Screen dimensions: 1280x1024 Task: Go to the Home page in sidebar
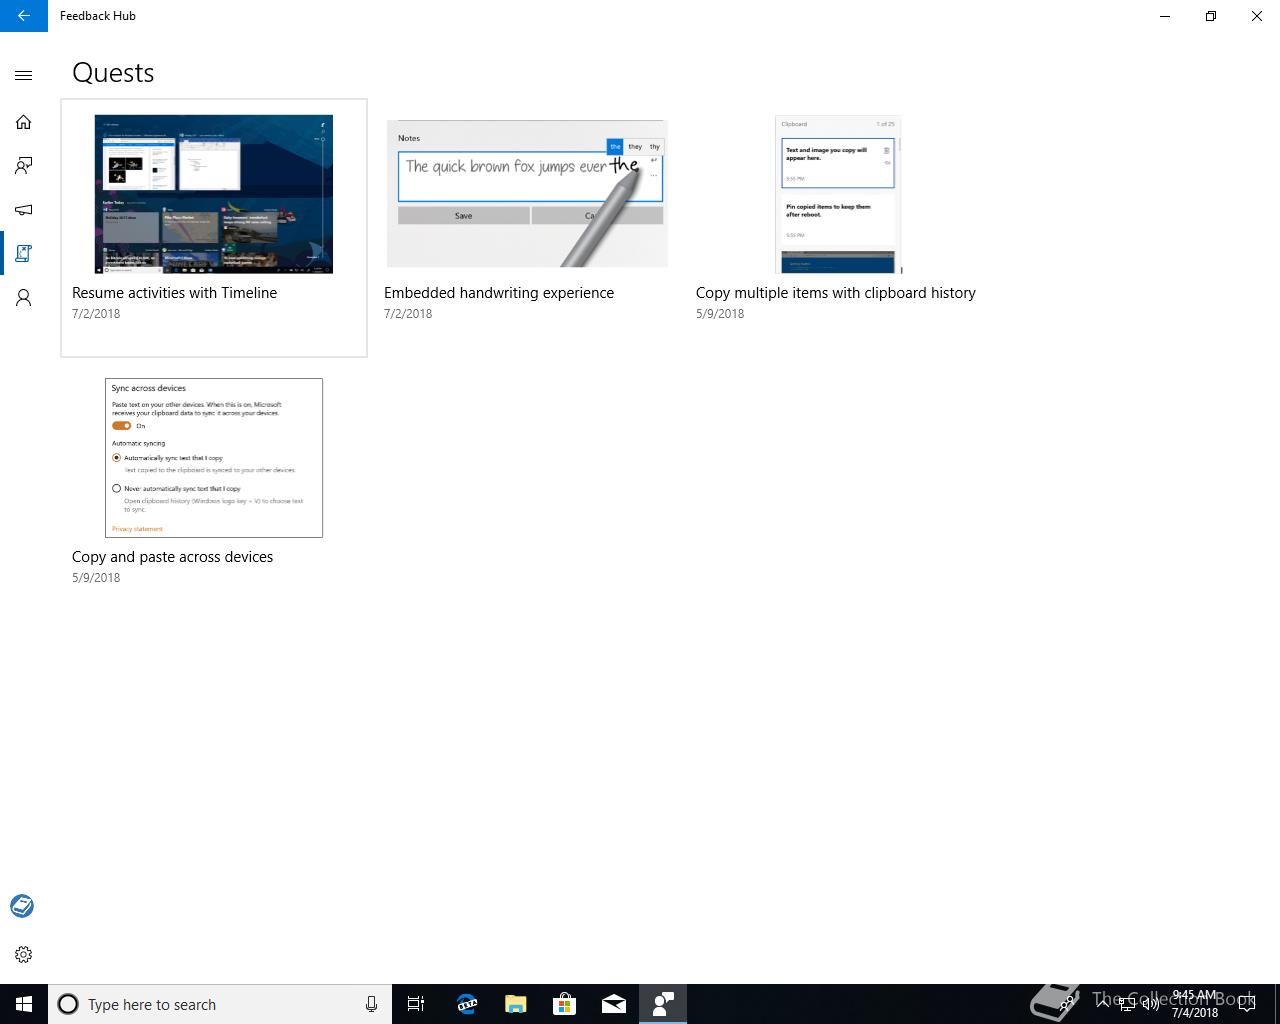pos(24,122)
